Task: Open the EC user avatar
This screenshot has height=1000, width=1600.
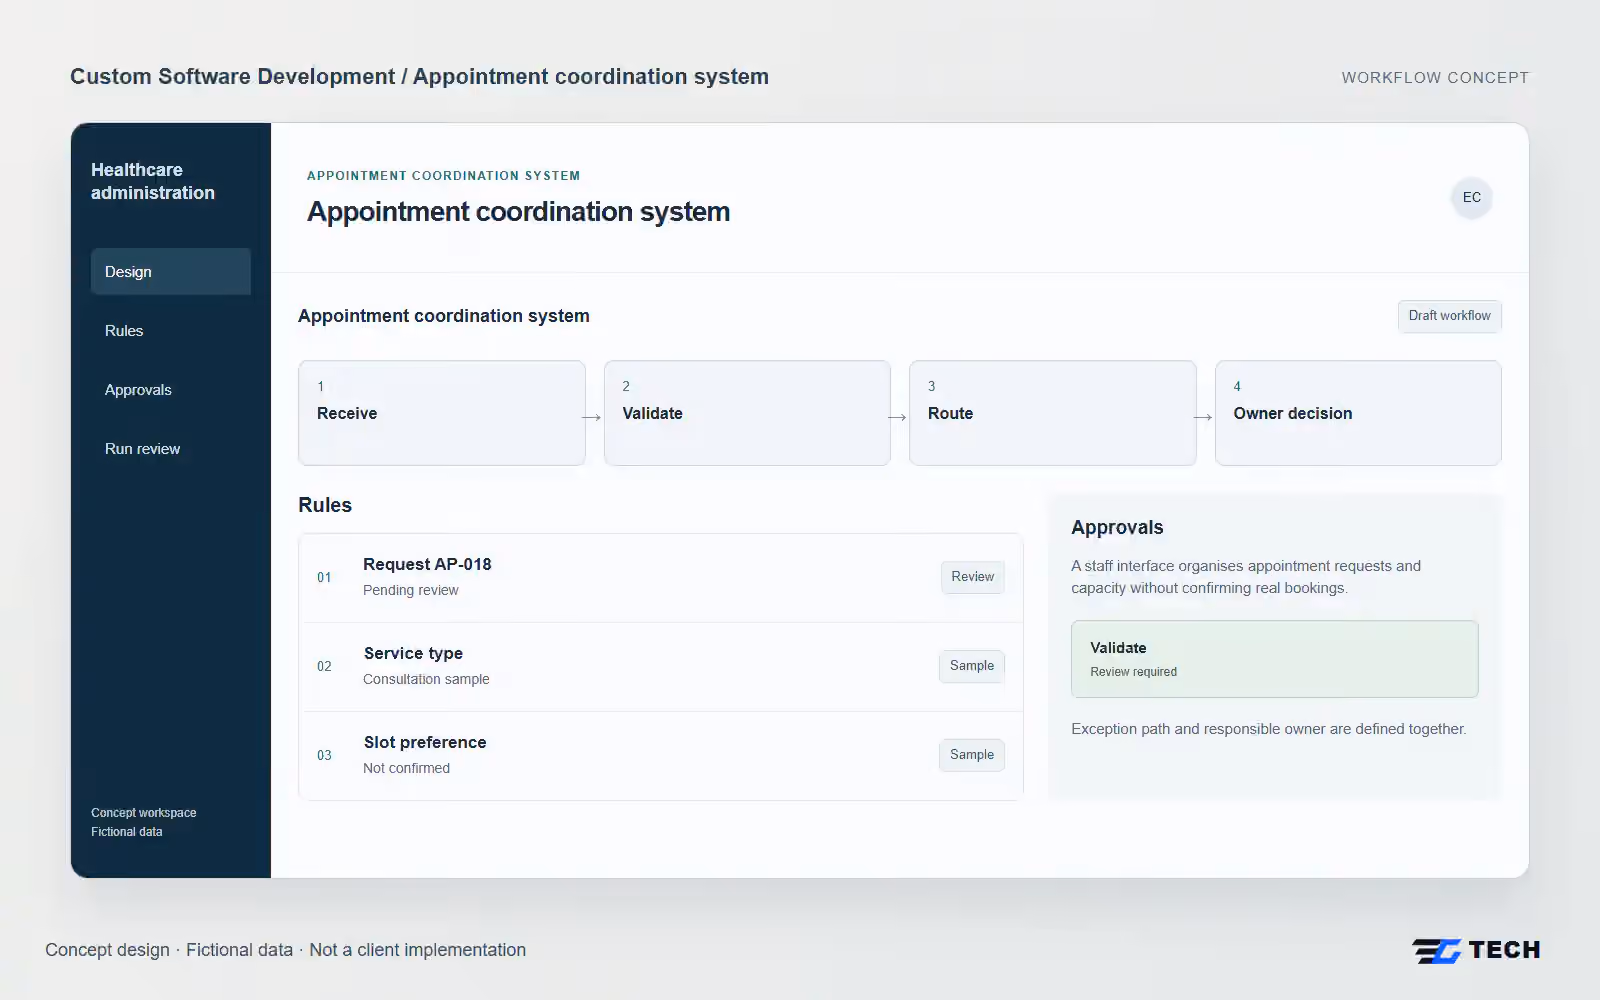Action: (1471, 197)
